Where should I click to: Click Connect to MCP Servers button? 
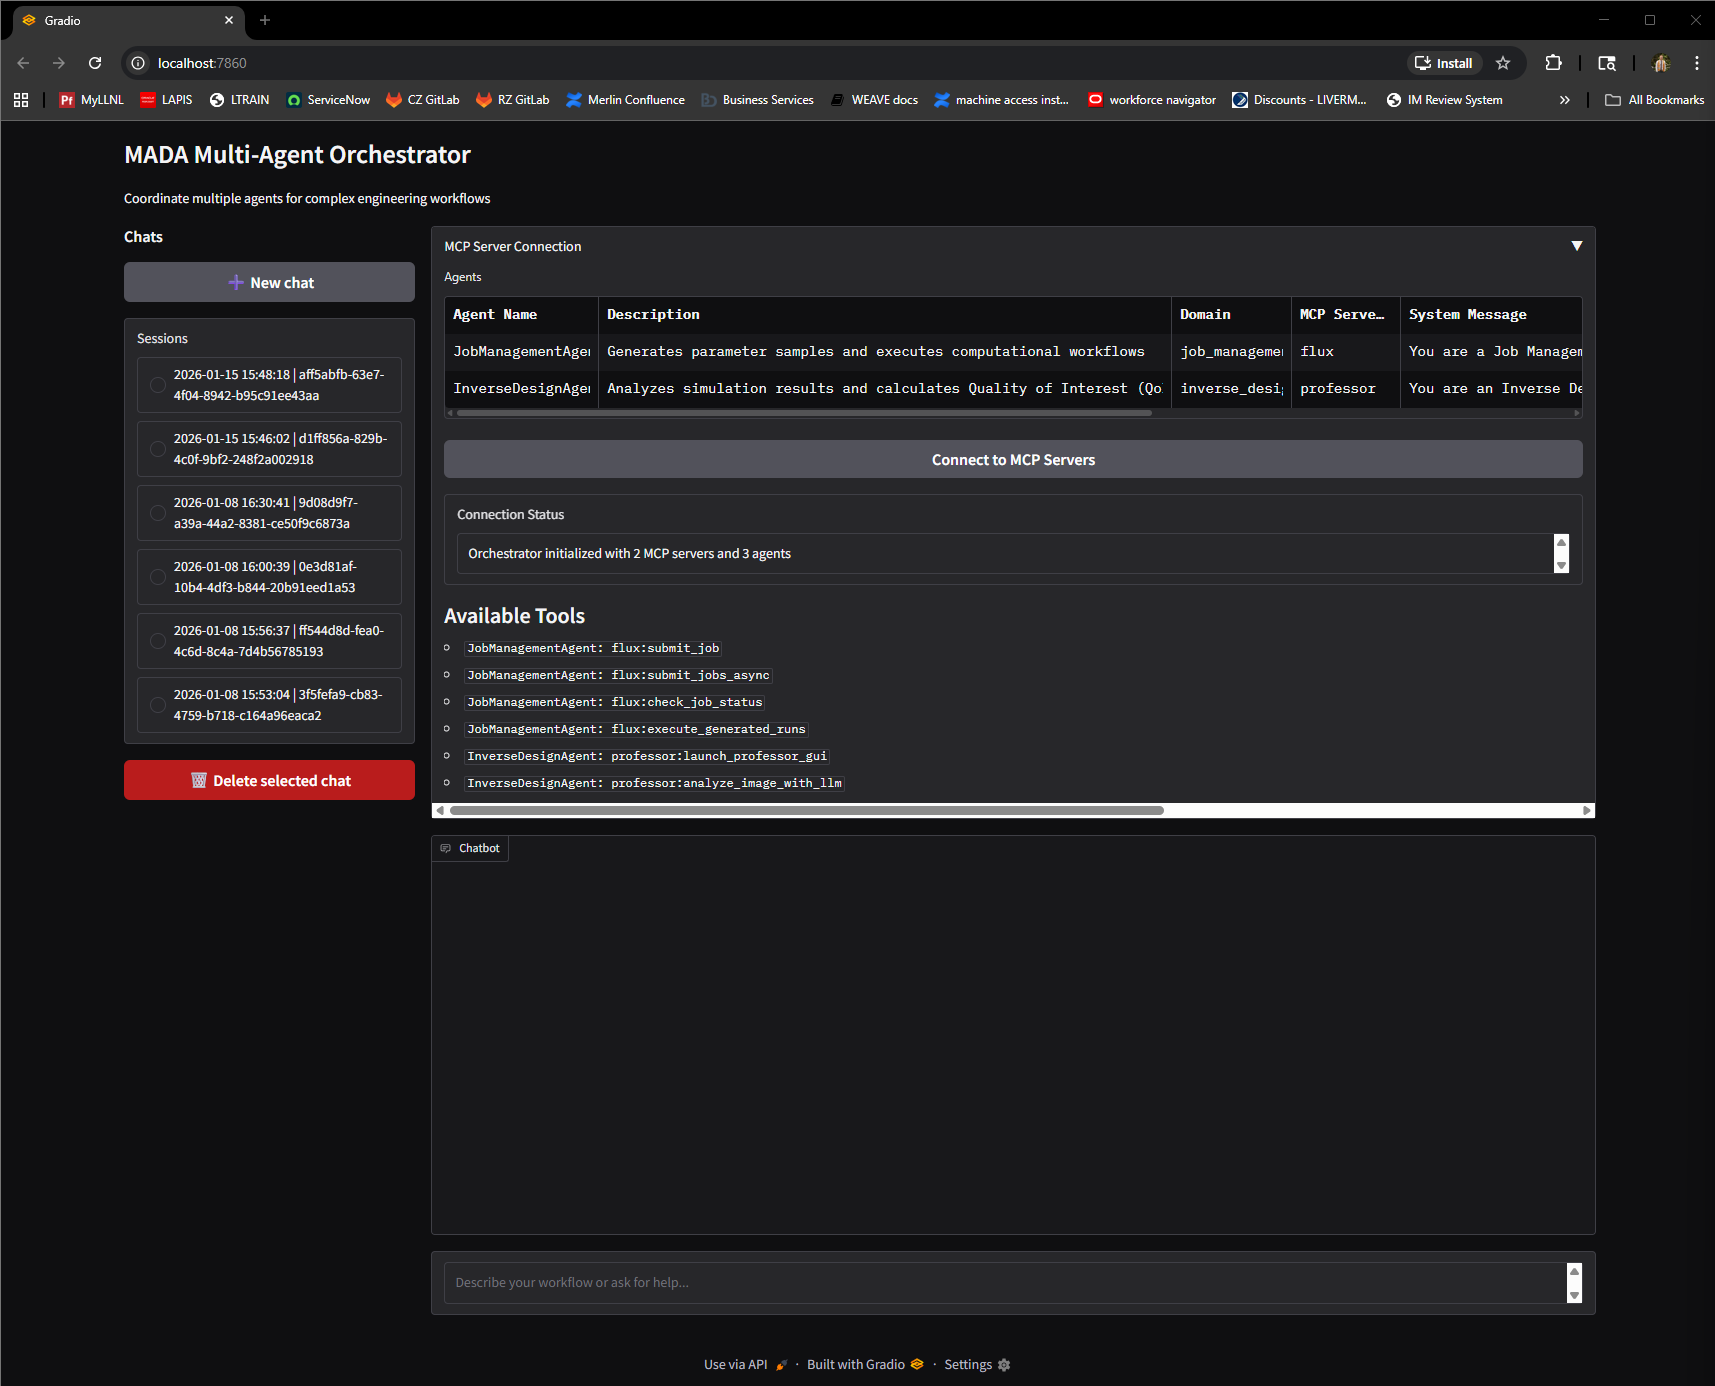click(x=1013, y=460)
